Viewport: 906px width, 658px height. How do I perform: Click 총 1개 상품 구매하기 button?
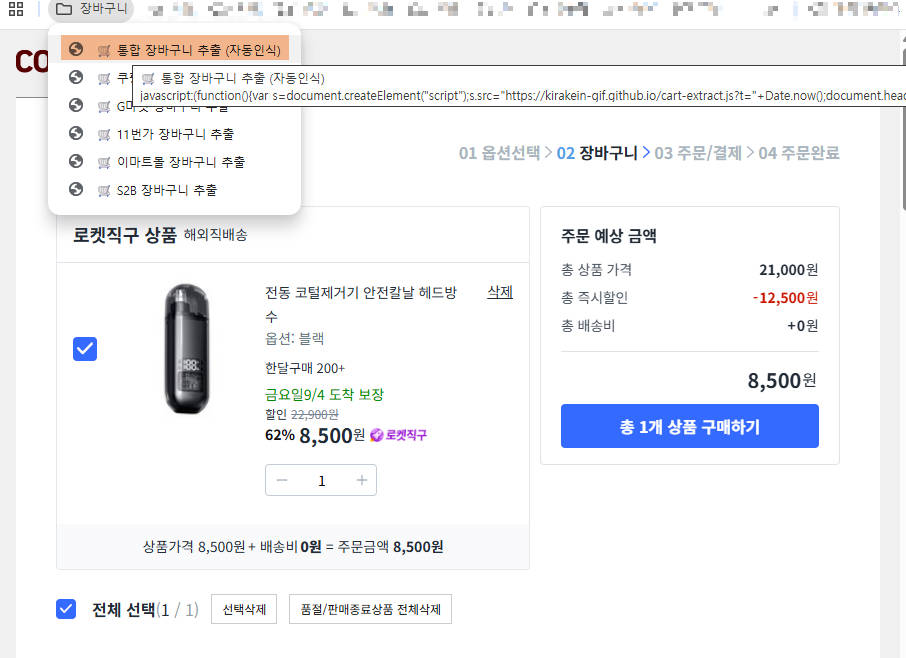click(689, 426)
